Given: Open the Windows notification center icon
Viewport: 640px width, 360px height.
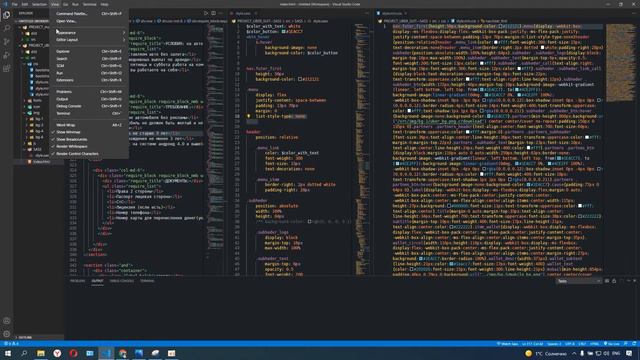Looking at the screenshot, I should pos(629,353).
